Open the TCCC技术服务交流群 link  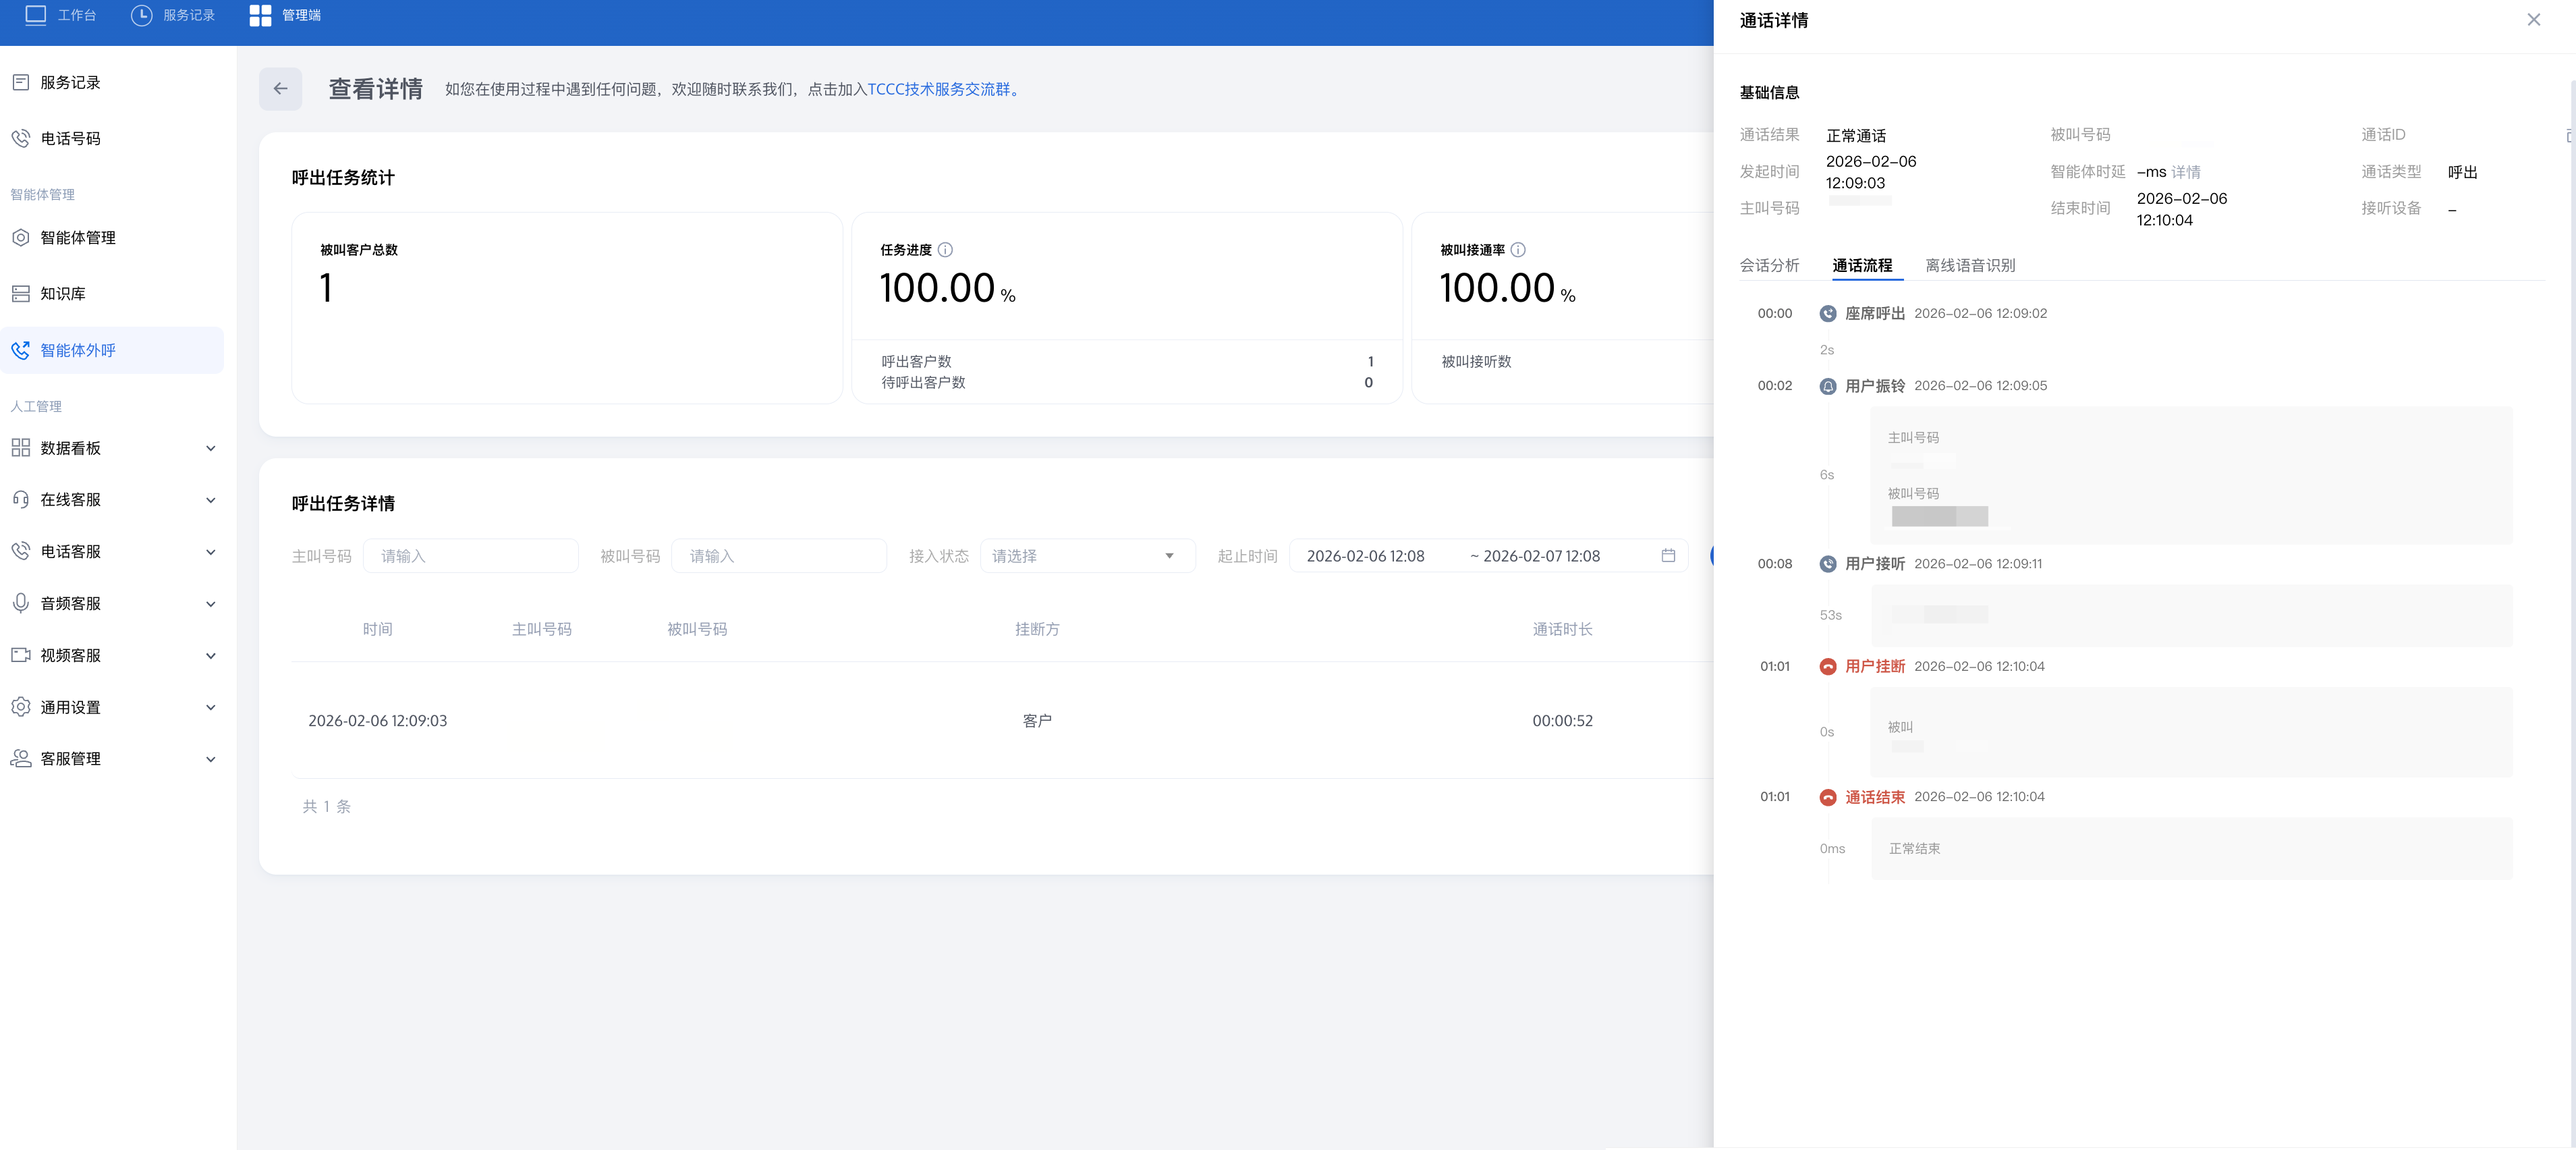[x=938, y=89]
